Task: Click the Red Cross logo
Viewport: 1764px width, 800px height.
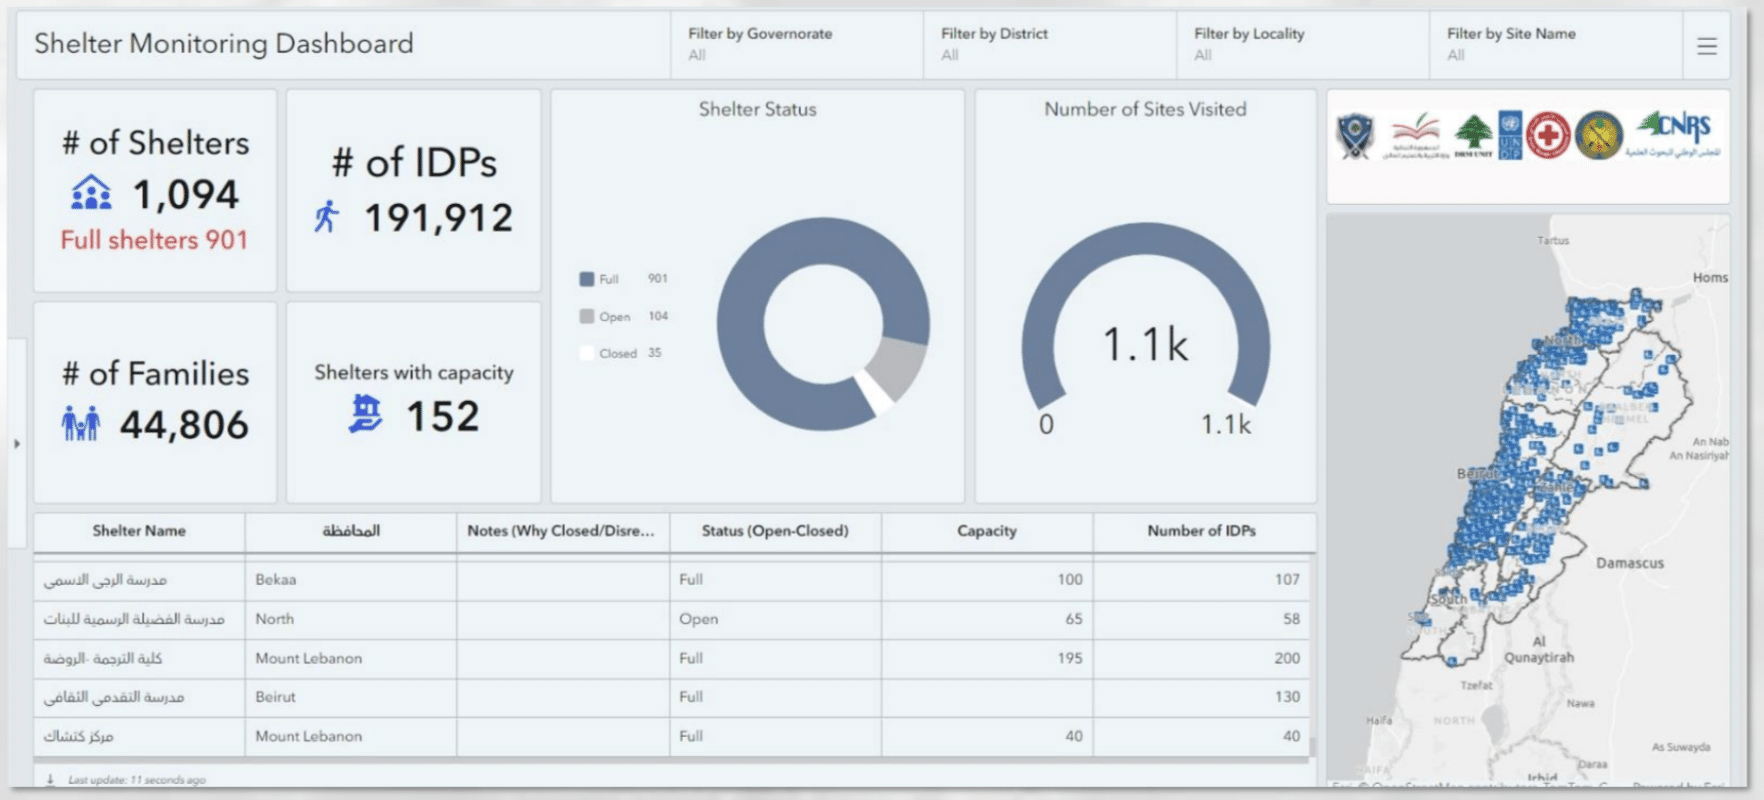Action: click(1547, 136)
